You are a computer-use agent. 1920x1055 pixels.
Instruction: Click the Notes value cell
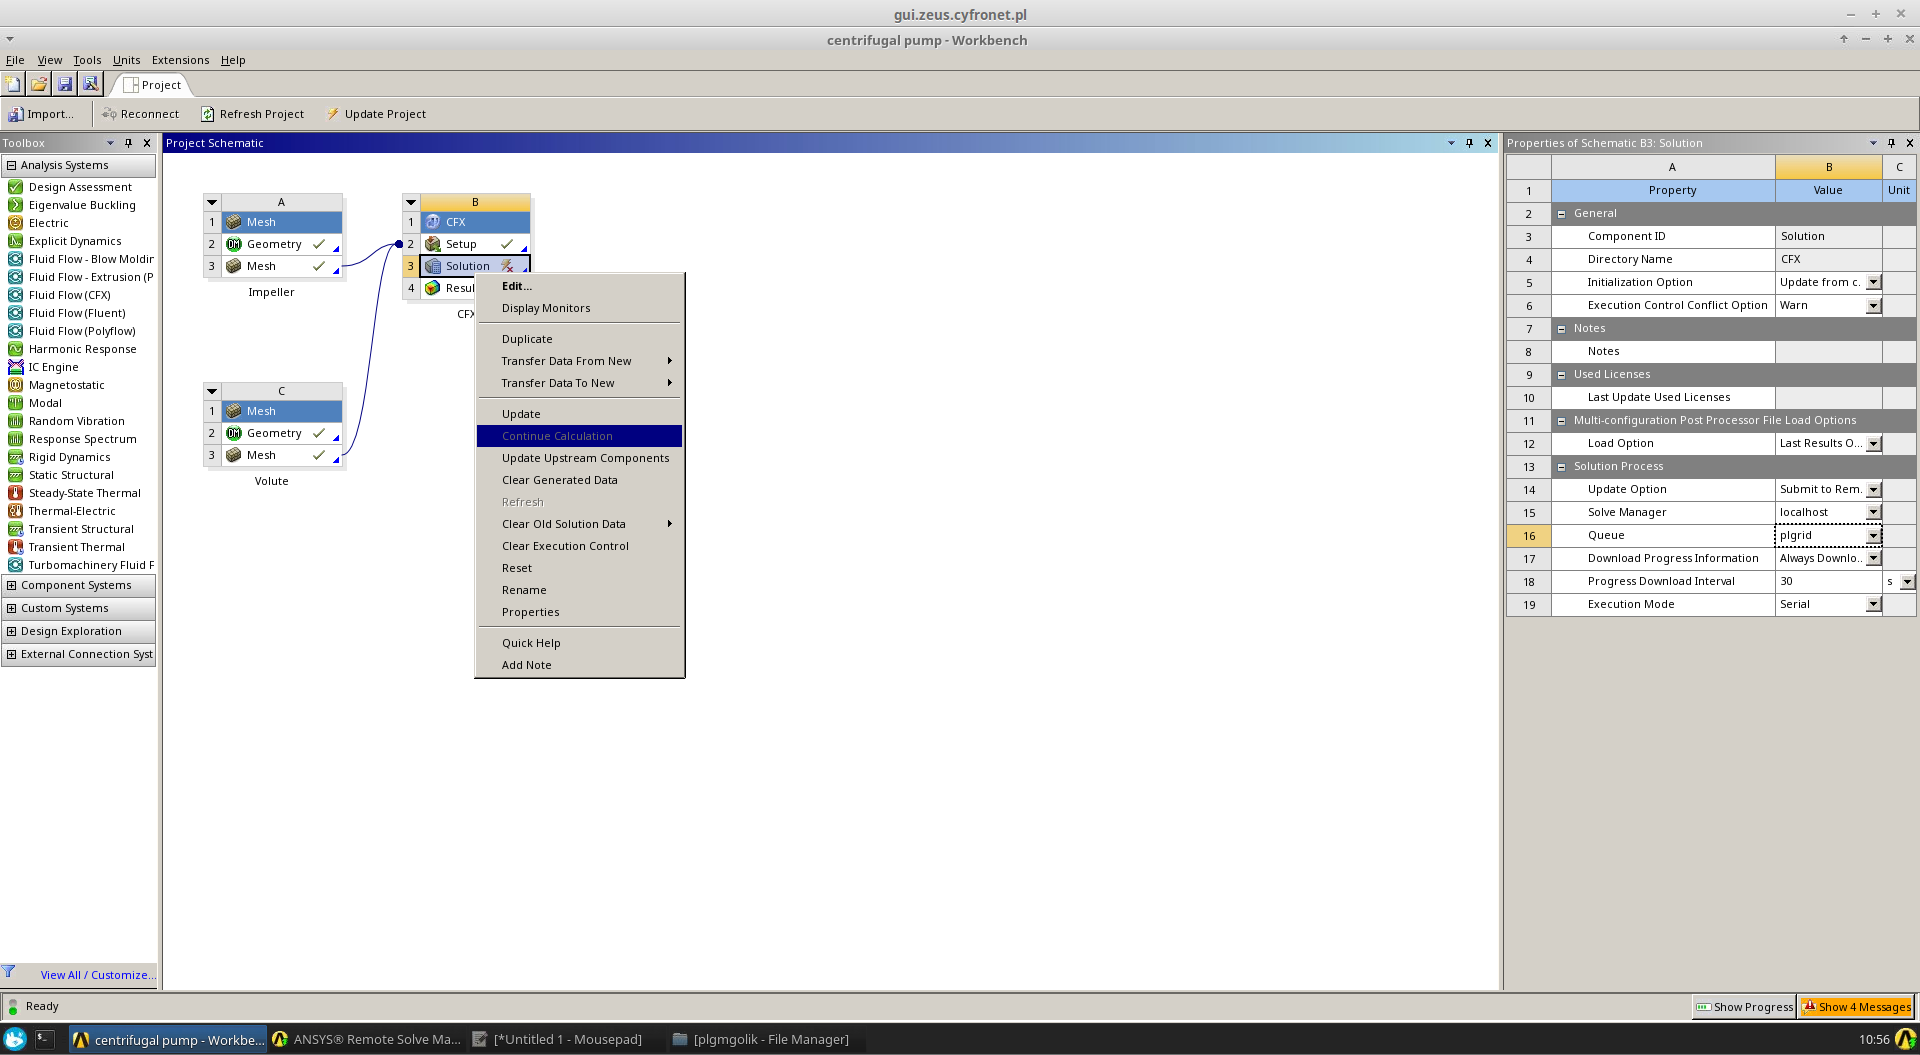click(1828, 351)
